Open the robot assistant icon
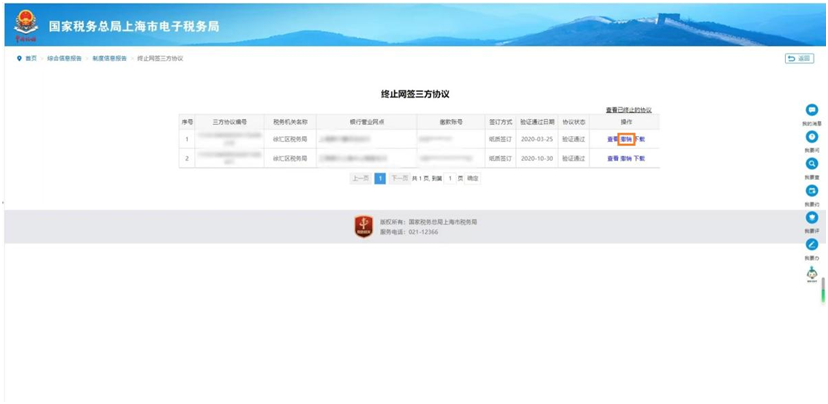This screenshot has width=828, height=404. point(812,274)
